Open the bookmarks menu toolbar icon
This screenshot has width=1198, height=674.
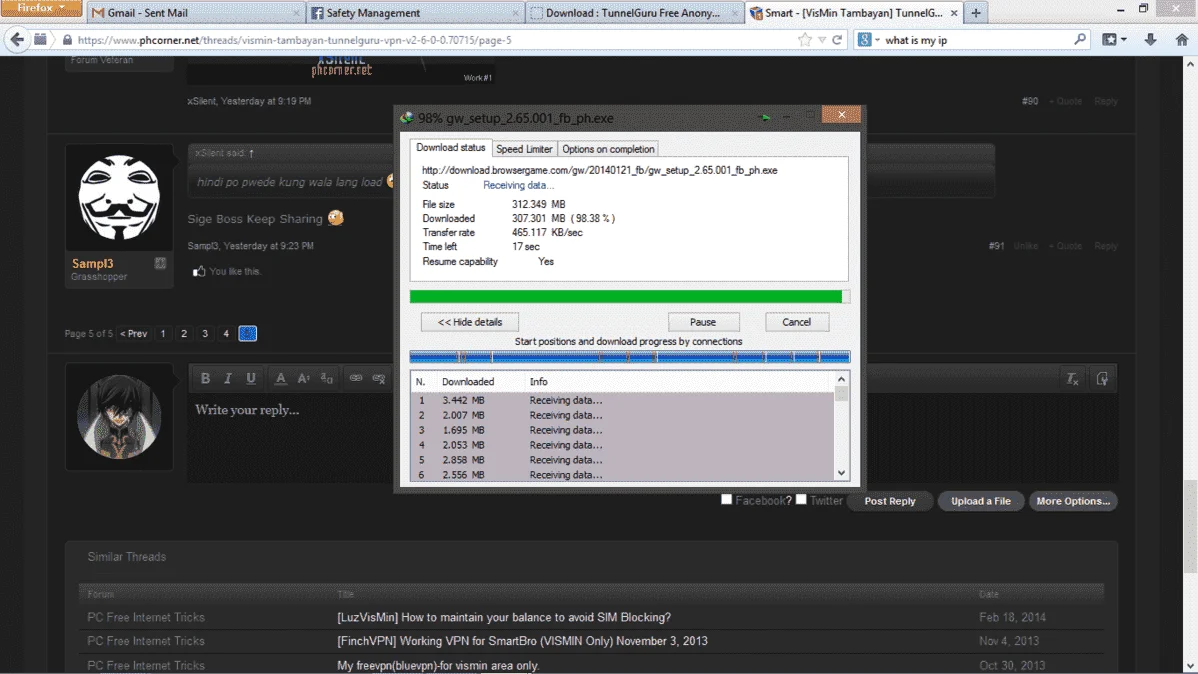1109,40
